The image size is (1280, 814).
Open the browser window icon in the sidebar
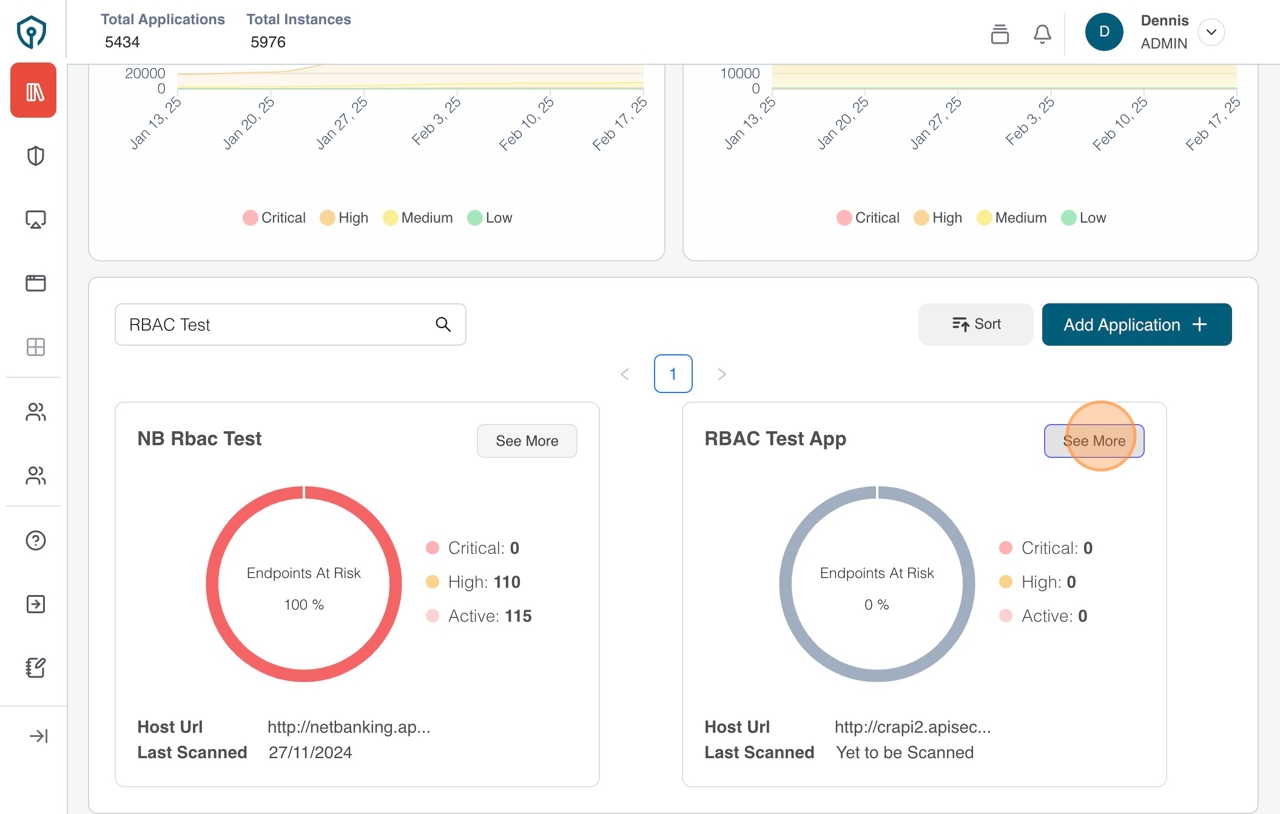coord(36,283)
